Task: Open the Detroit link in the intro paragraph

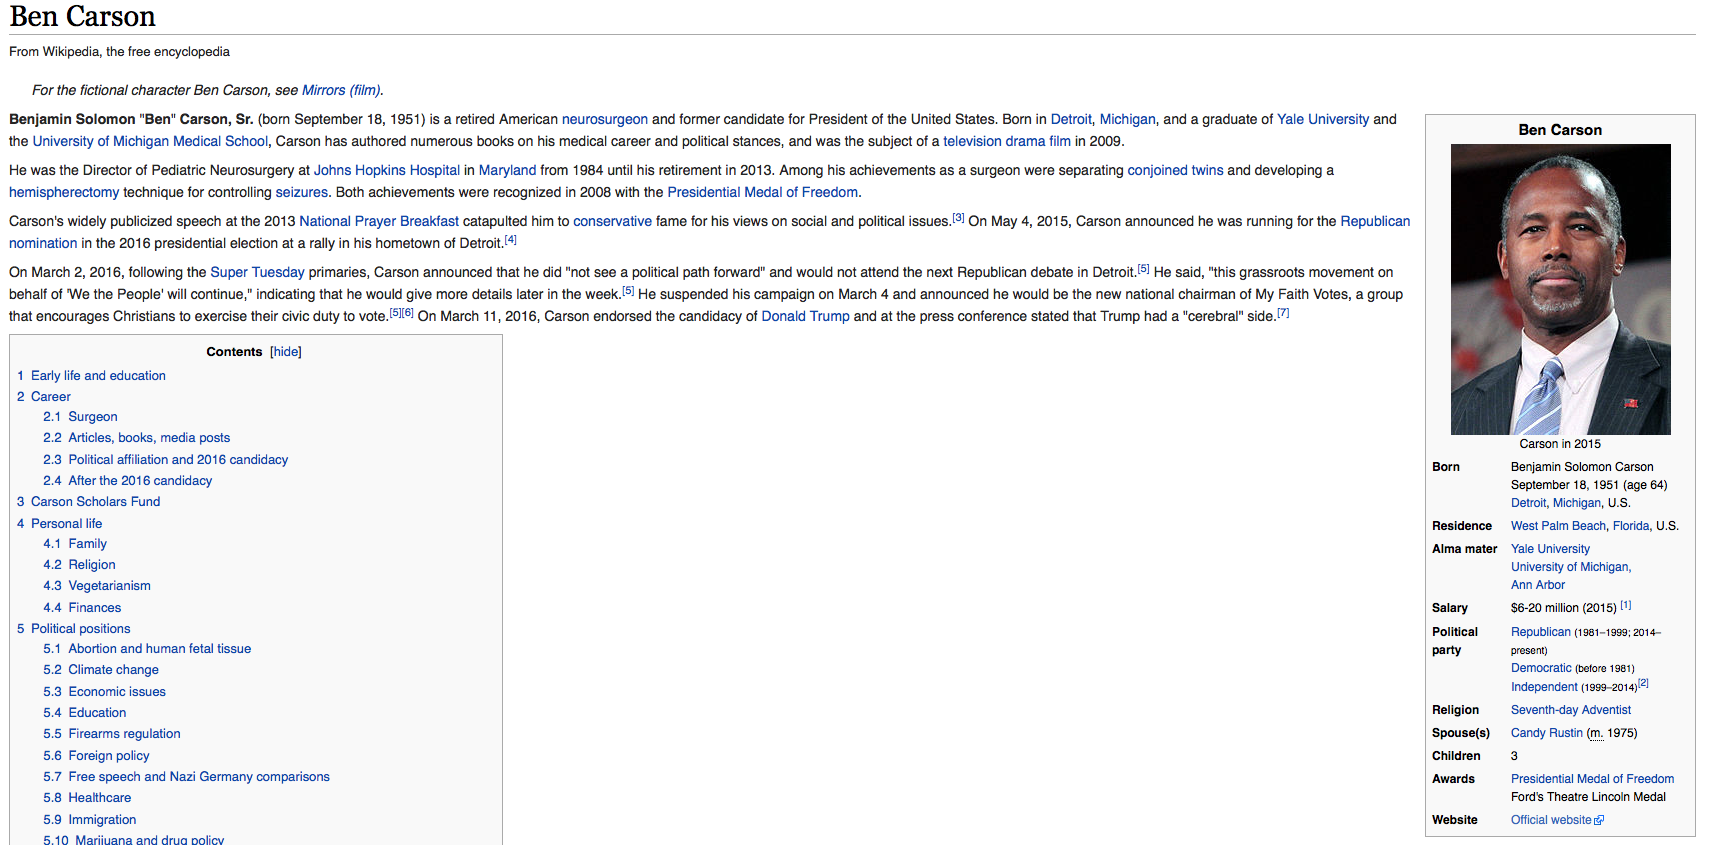Action: coord(1071,119)
